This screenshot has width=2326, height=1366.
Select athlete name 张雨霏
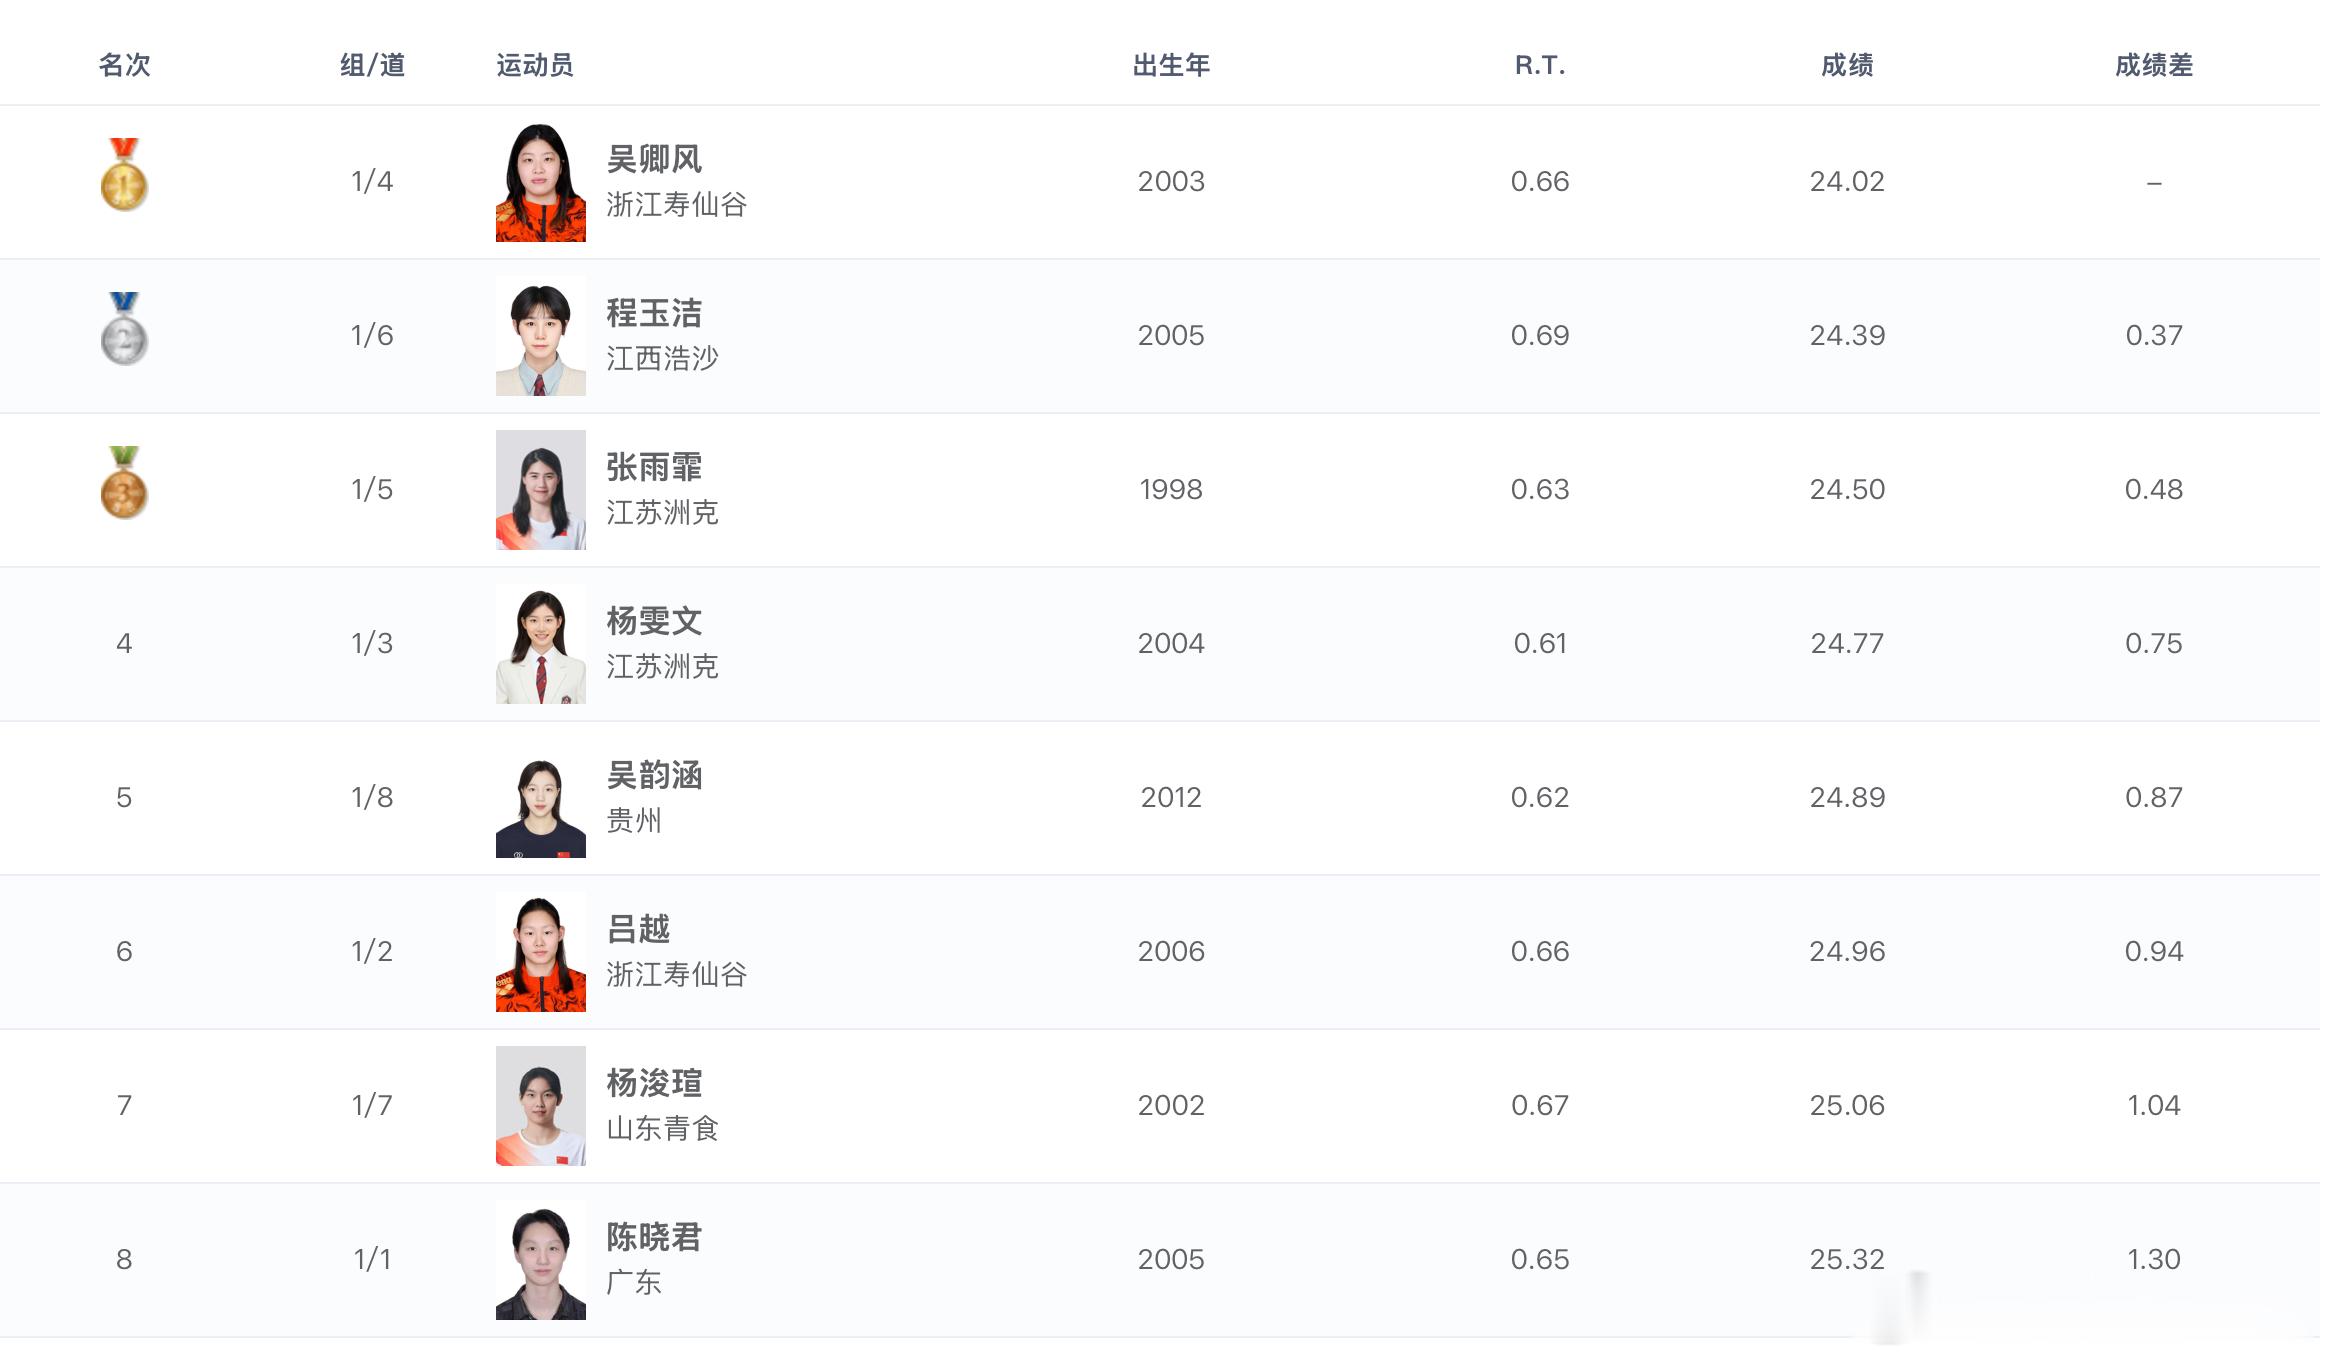click(654, 467)
